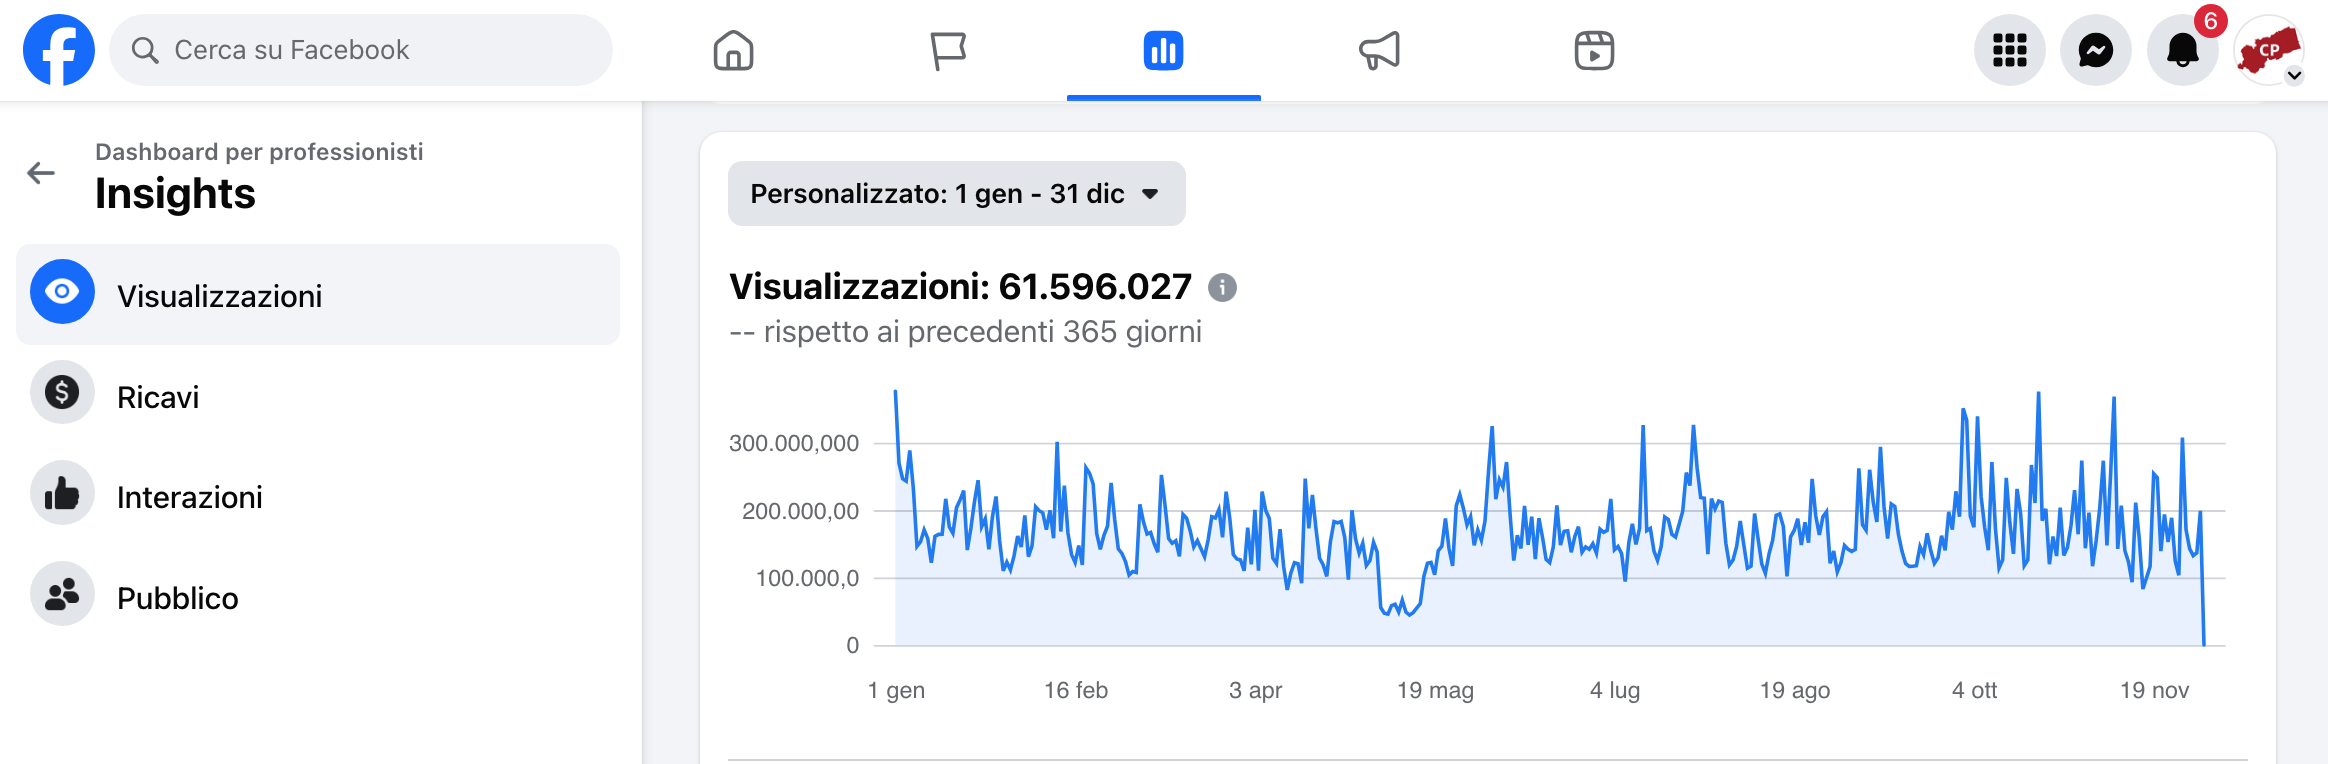Click the Dashboard per professionisti link
This screenshot has width=2328, height=764.
coord(259,152)
